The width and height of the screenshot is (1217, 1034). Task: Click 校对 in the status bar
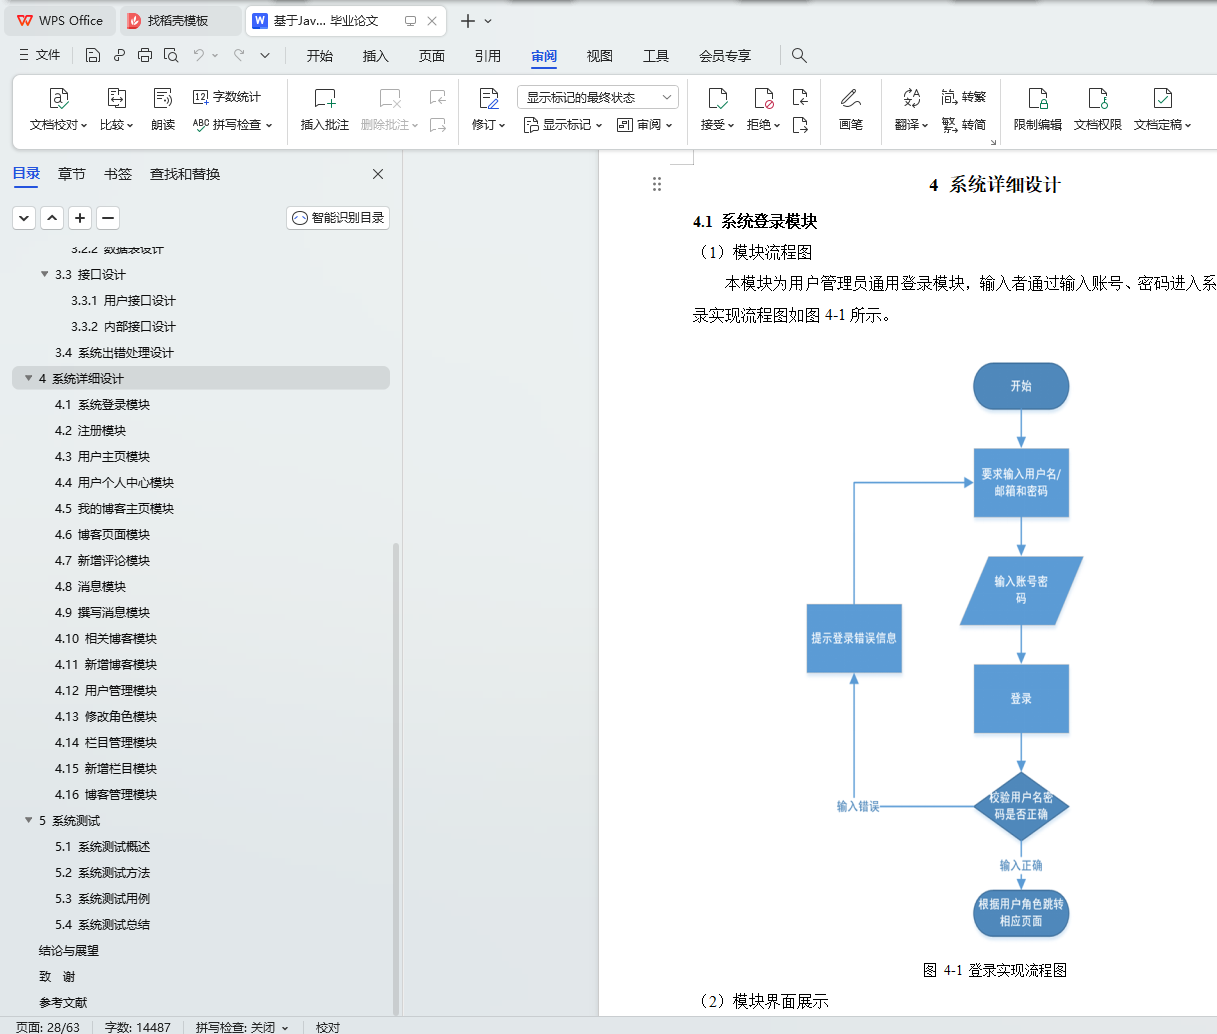(328, 1027)
